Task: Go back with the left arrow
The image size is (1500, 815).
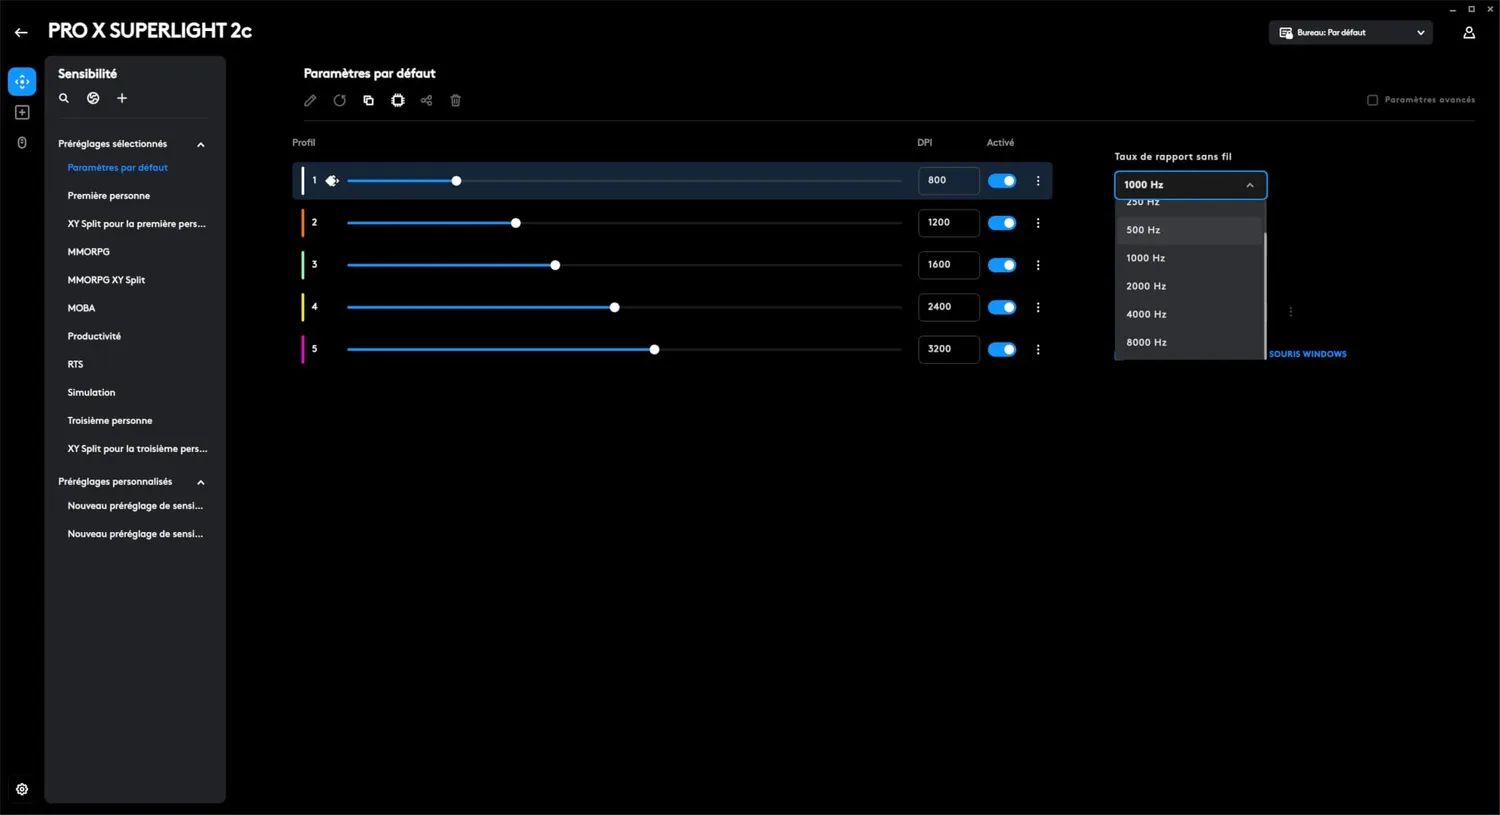Action: (21, 32)
